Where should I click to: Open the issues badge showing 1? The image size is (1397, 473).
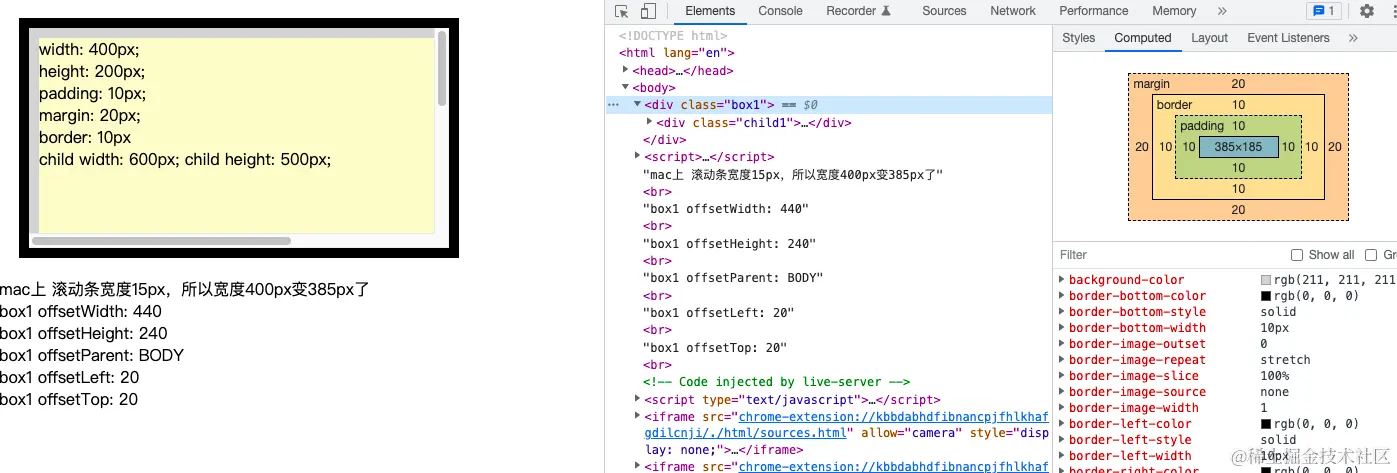[x=1324, y=11]
